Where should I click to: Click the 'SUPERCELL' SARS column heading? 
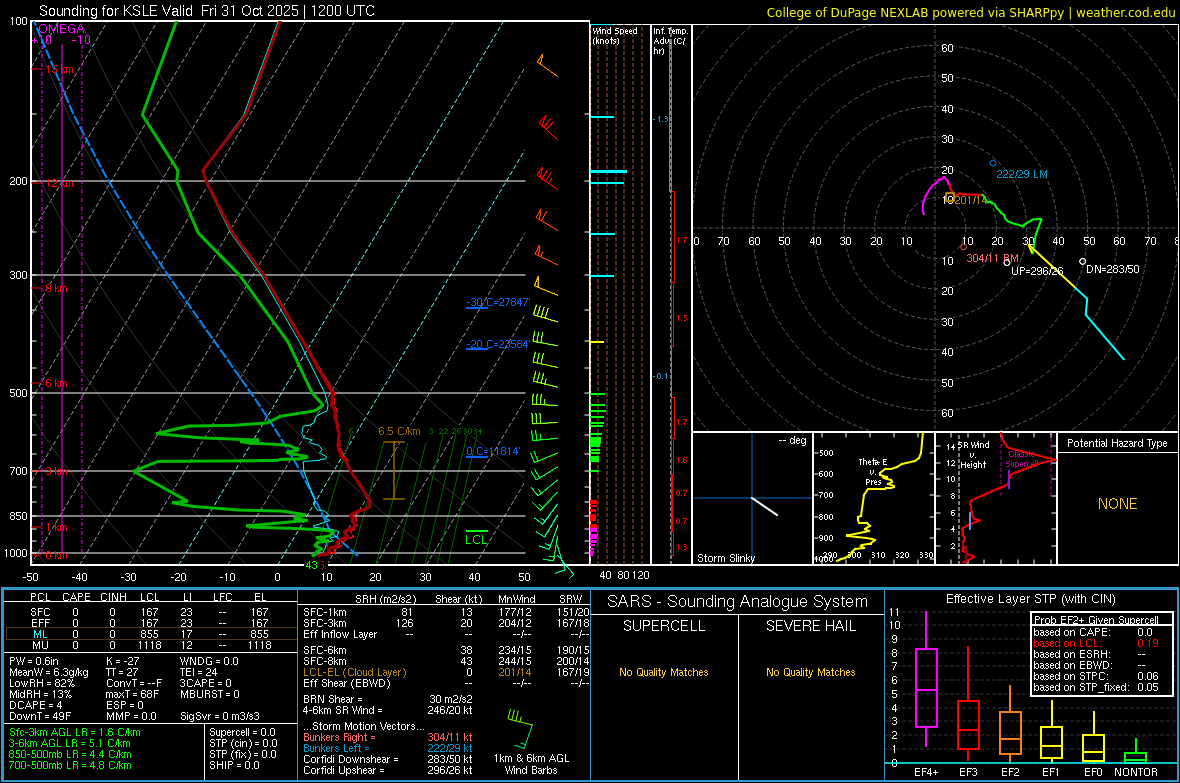tap(664, 626)
